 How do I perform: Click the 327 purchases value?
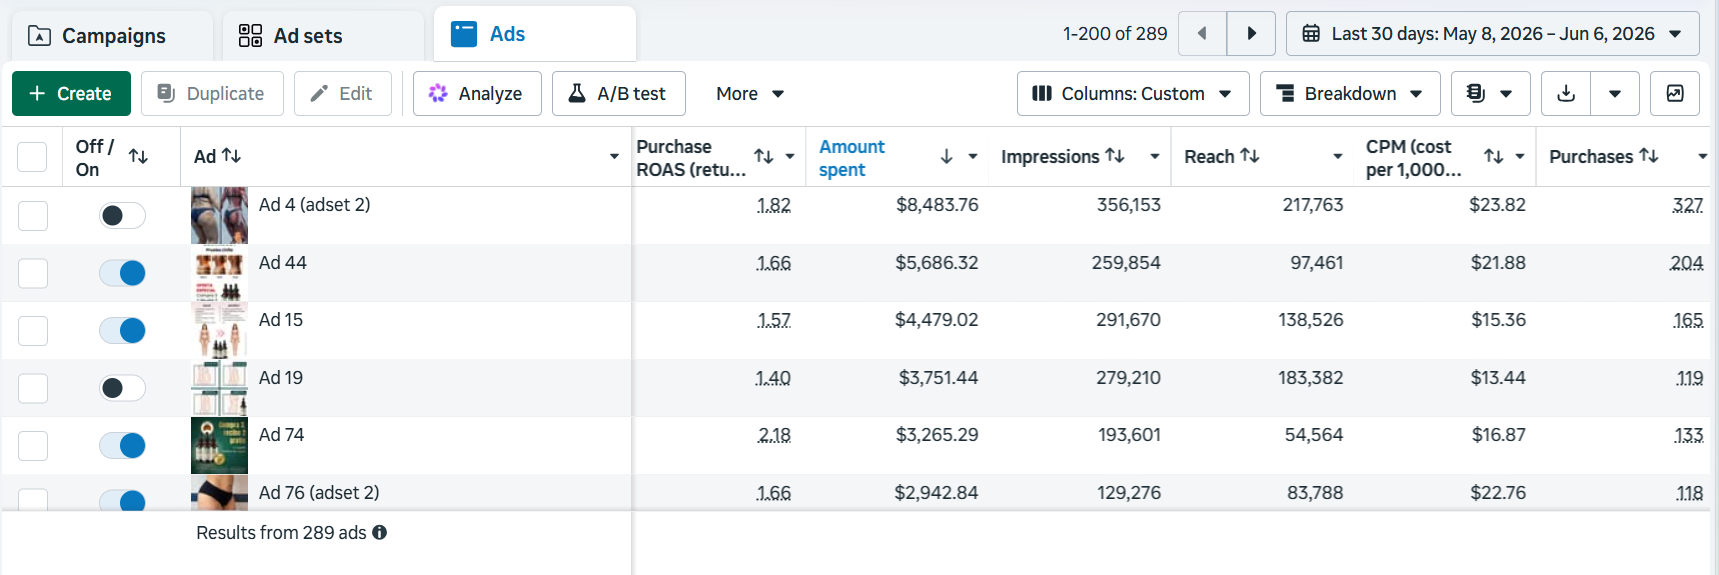coord(1688,205)
